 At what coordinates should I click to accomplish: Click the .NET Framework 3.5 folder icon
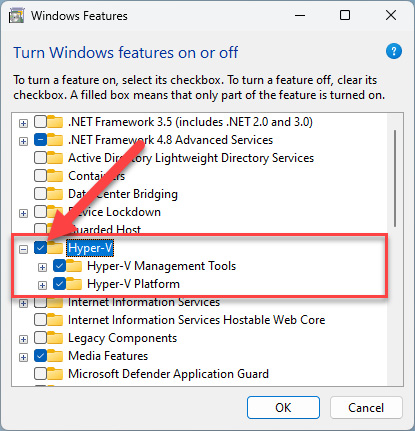55,122
